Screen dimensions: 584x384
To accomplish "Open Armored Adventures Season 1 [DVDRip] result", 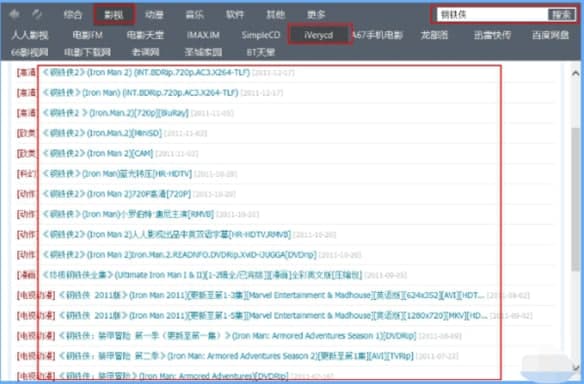I will click(237, 336).
